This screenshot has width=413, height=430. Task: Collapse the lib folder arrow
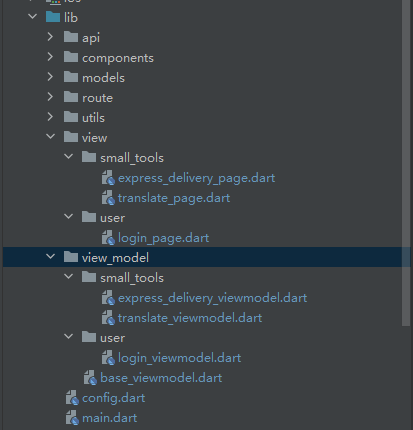pos(32,16)
